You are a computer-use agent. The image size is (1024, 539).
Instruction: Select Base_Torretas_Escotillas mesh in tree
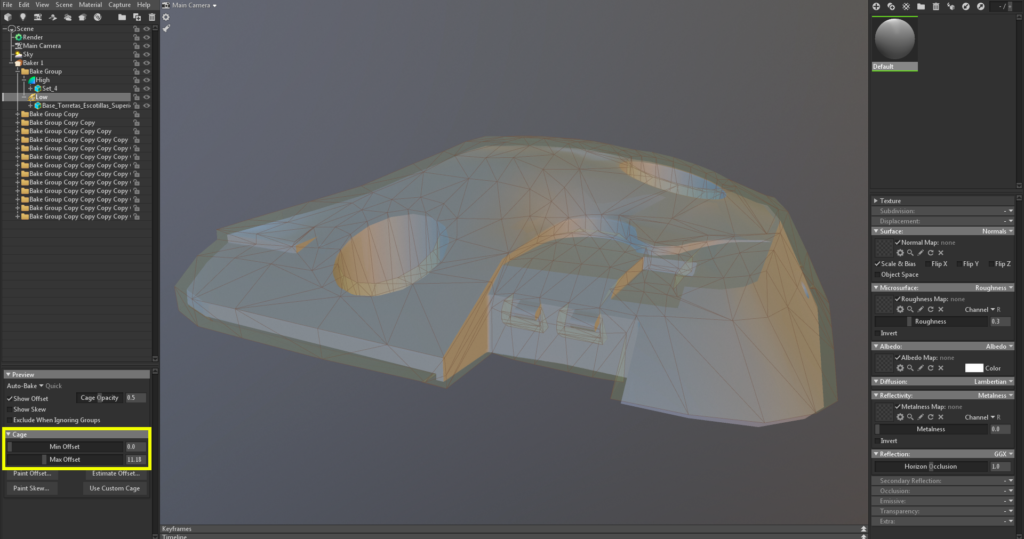(x=86, y=106)
